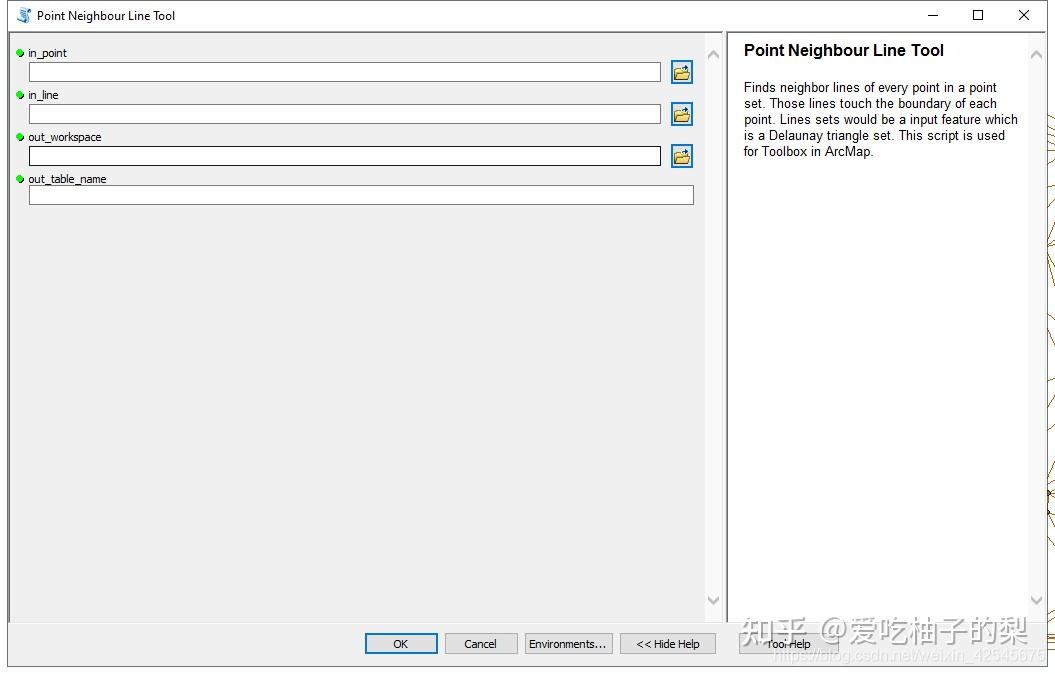Collapse the help panel with Hide Help

(x=667, y=644)
